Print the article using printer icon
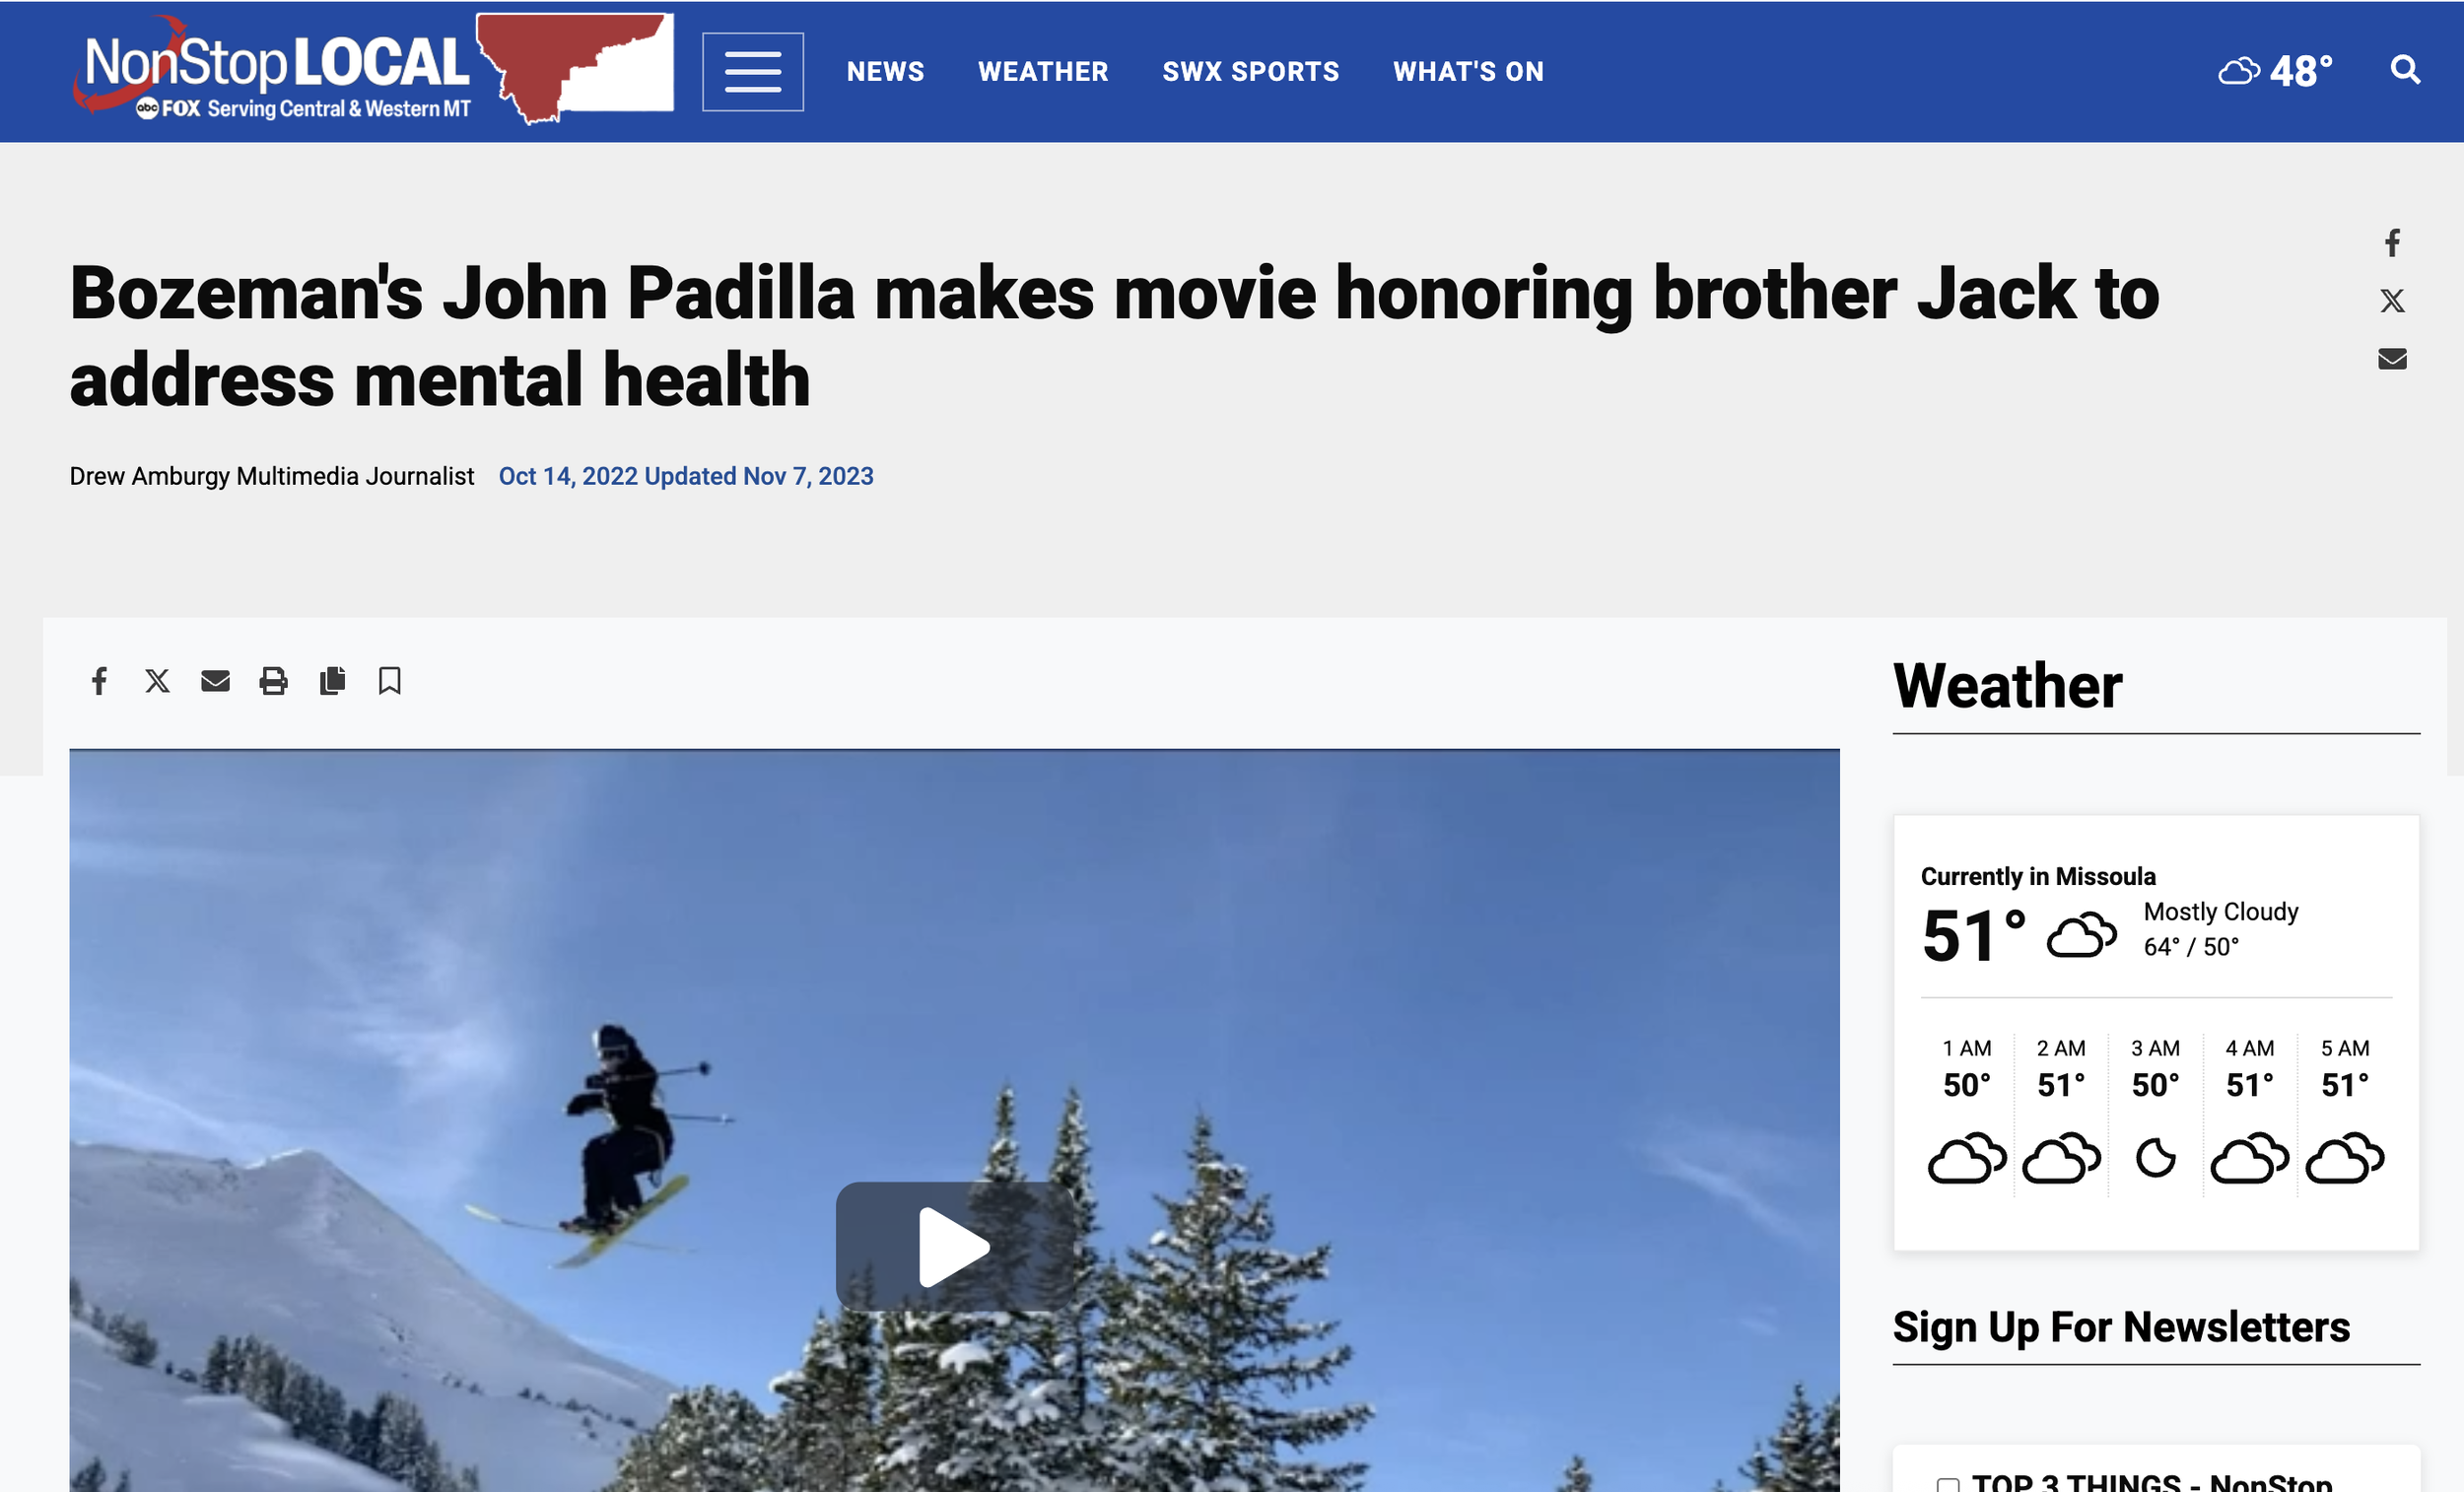2464x1492 pixels. 273,681
